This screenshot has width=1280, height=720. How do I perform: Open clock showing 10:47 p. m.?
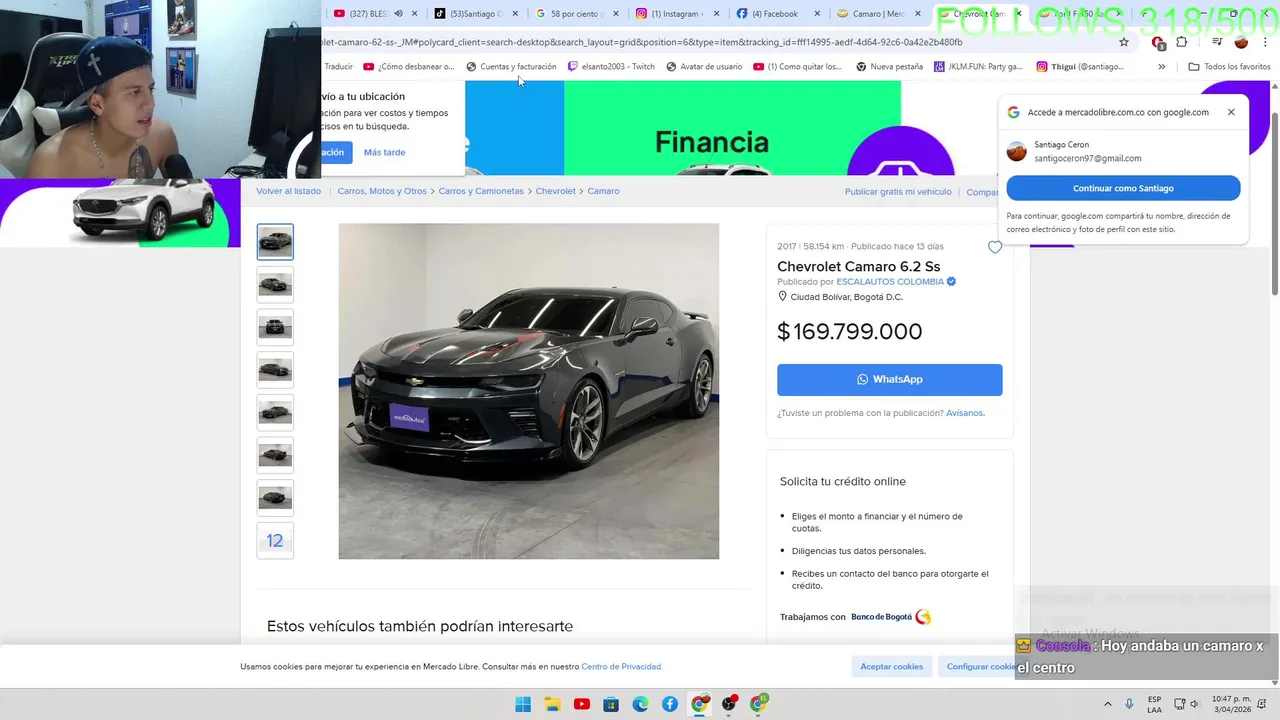point(1230,704)
